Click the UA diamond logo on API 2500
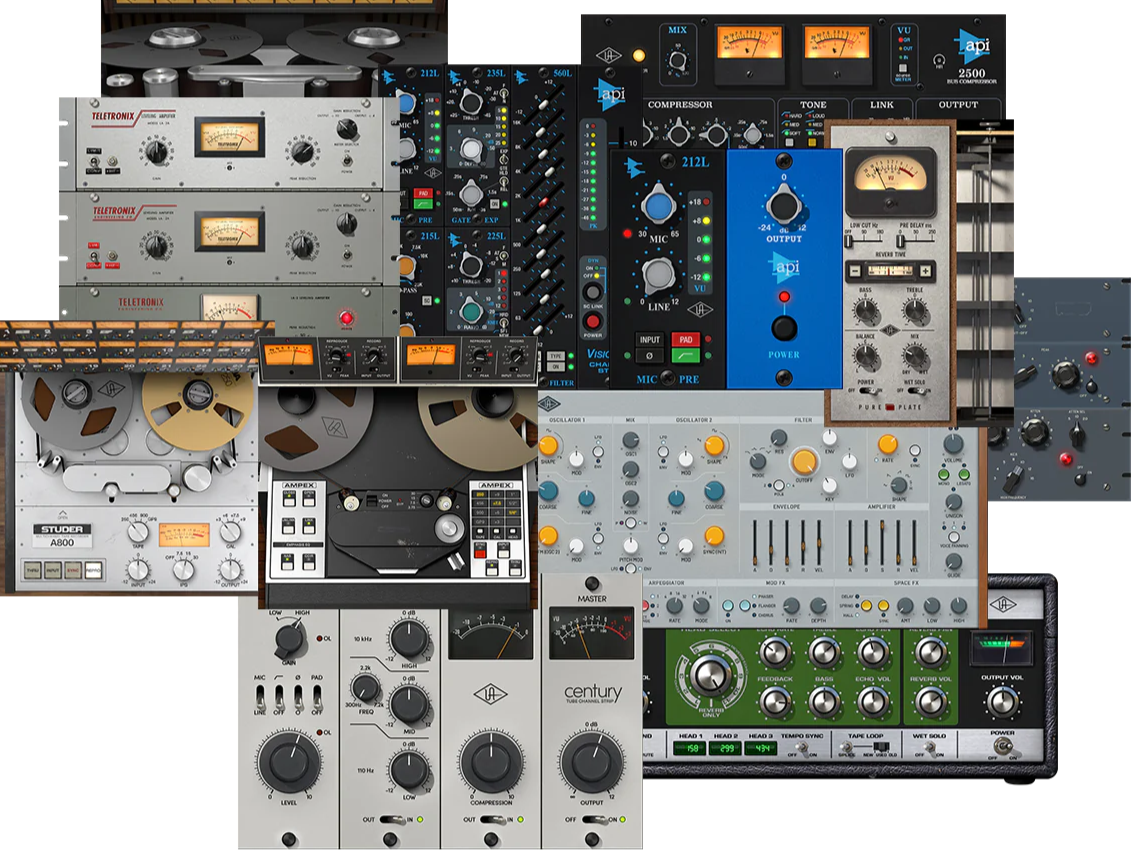The height and width of the screenshot is (850, 1131). (x=609, y=56)
